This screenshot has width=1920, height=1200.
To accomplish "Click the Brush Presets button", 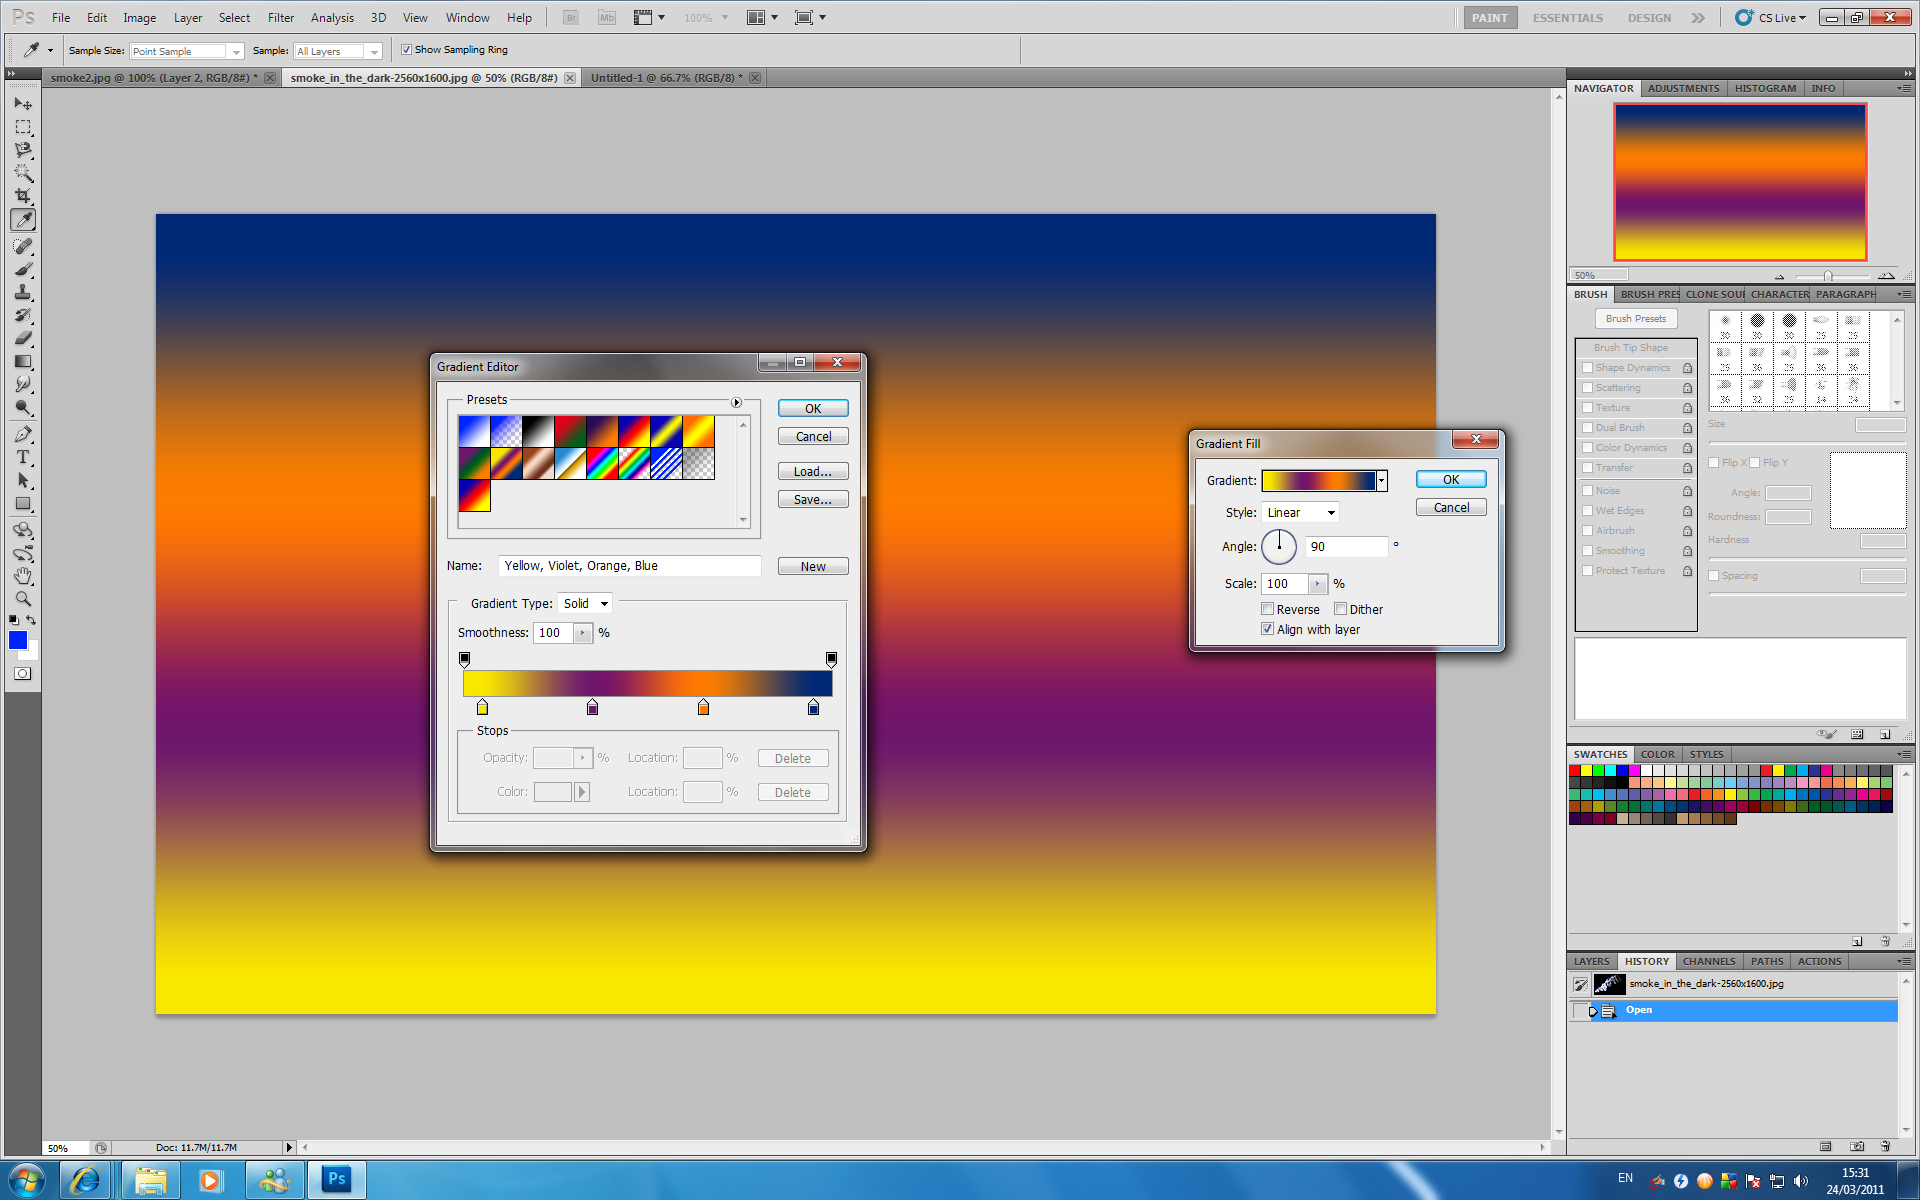I will pyautogui.click(x=1636, y=319).
